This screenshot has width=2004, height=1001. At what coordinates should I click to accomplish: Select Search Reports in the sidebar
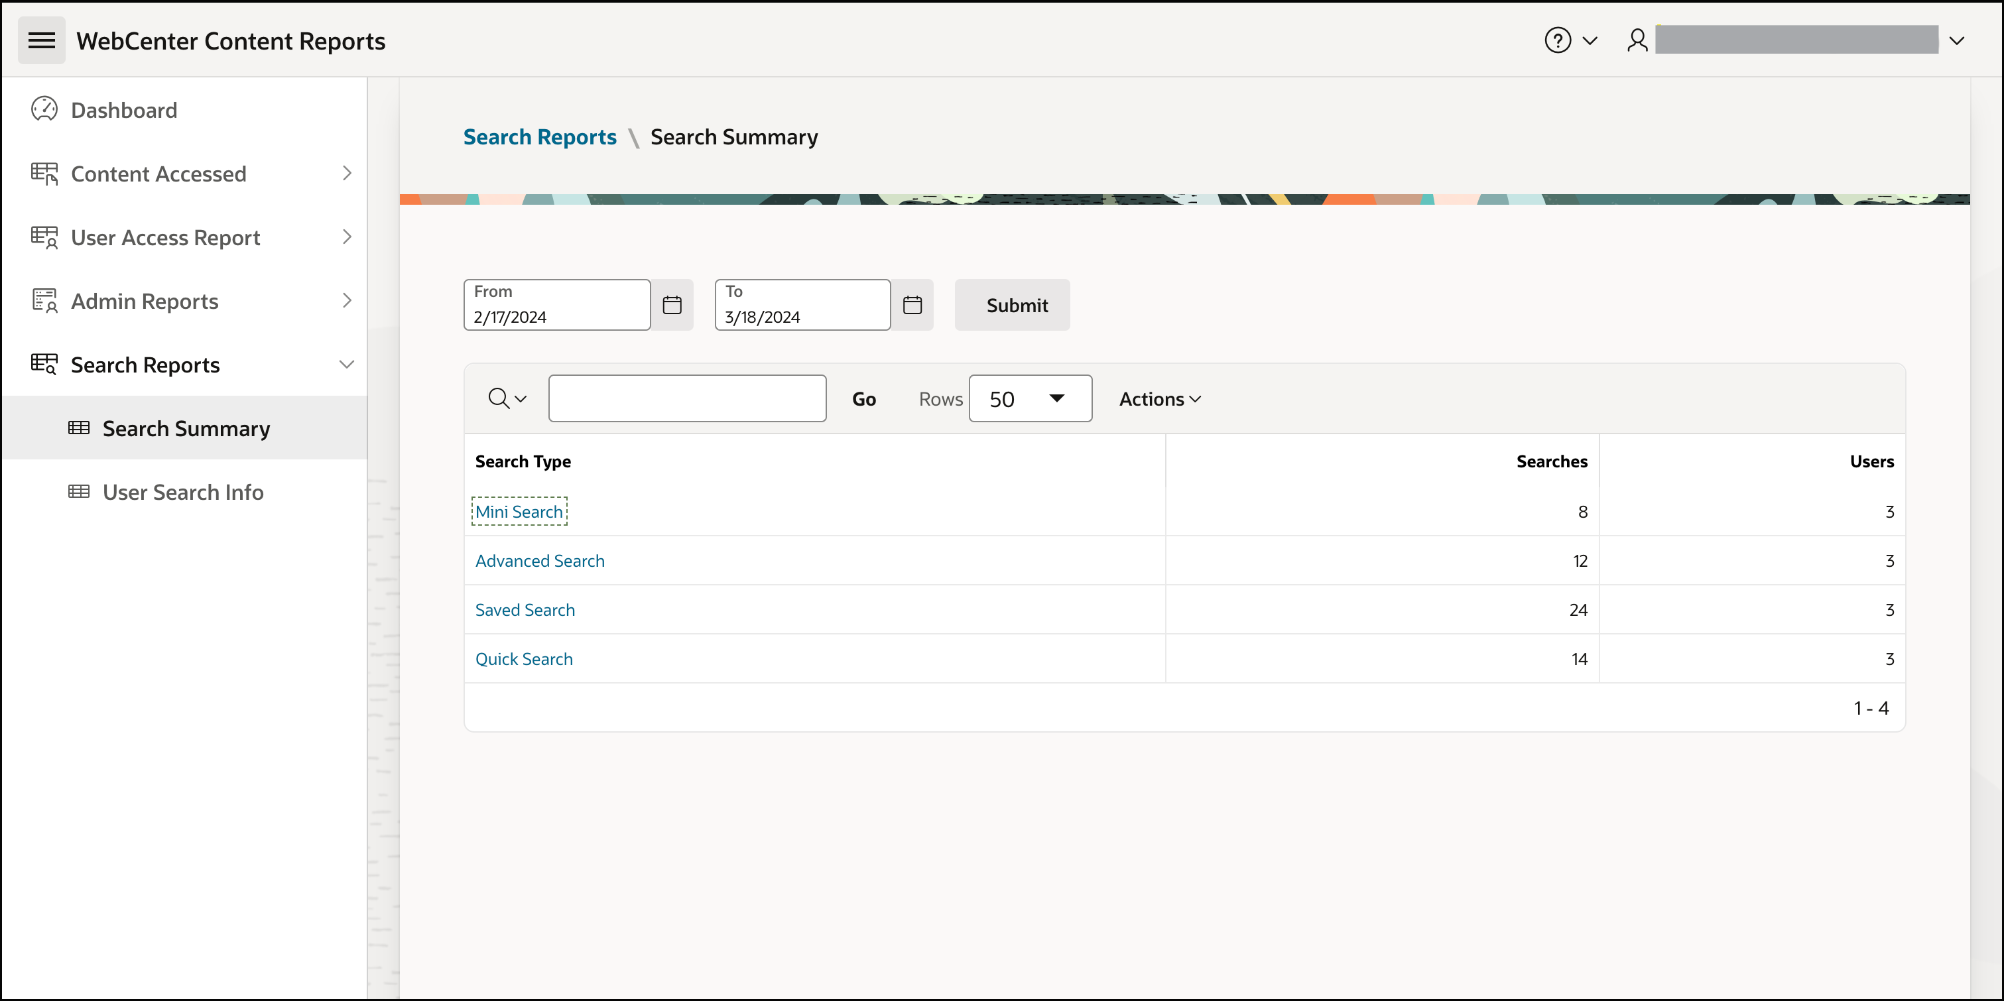tap(145, 365)
